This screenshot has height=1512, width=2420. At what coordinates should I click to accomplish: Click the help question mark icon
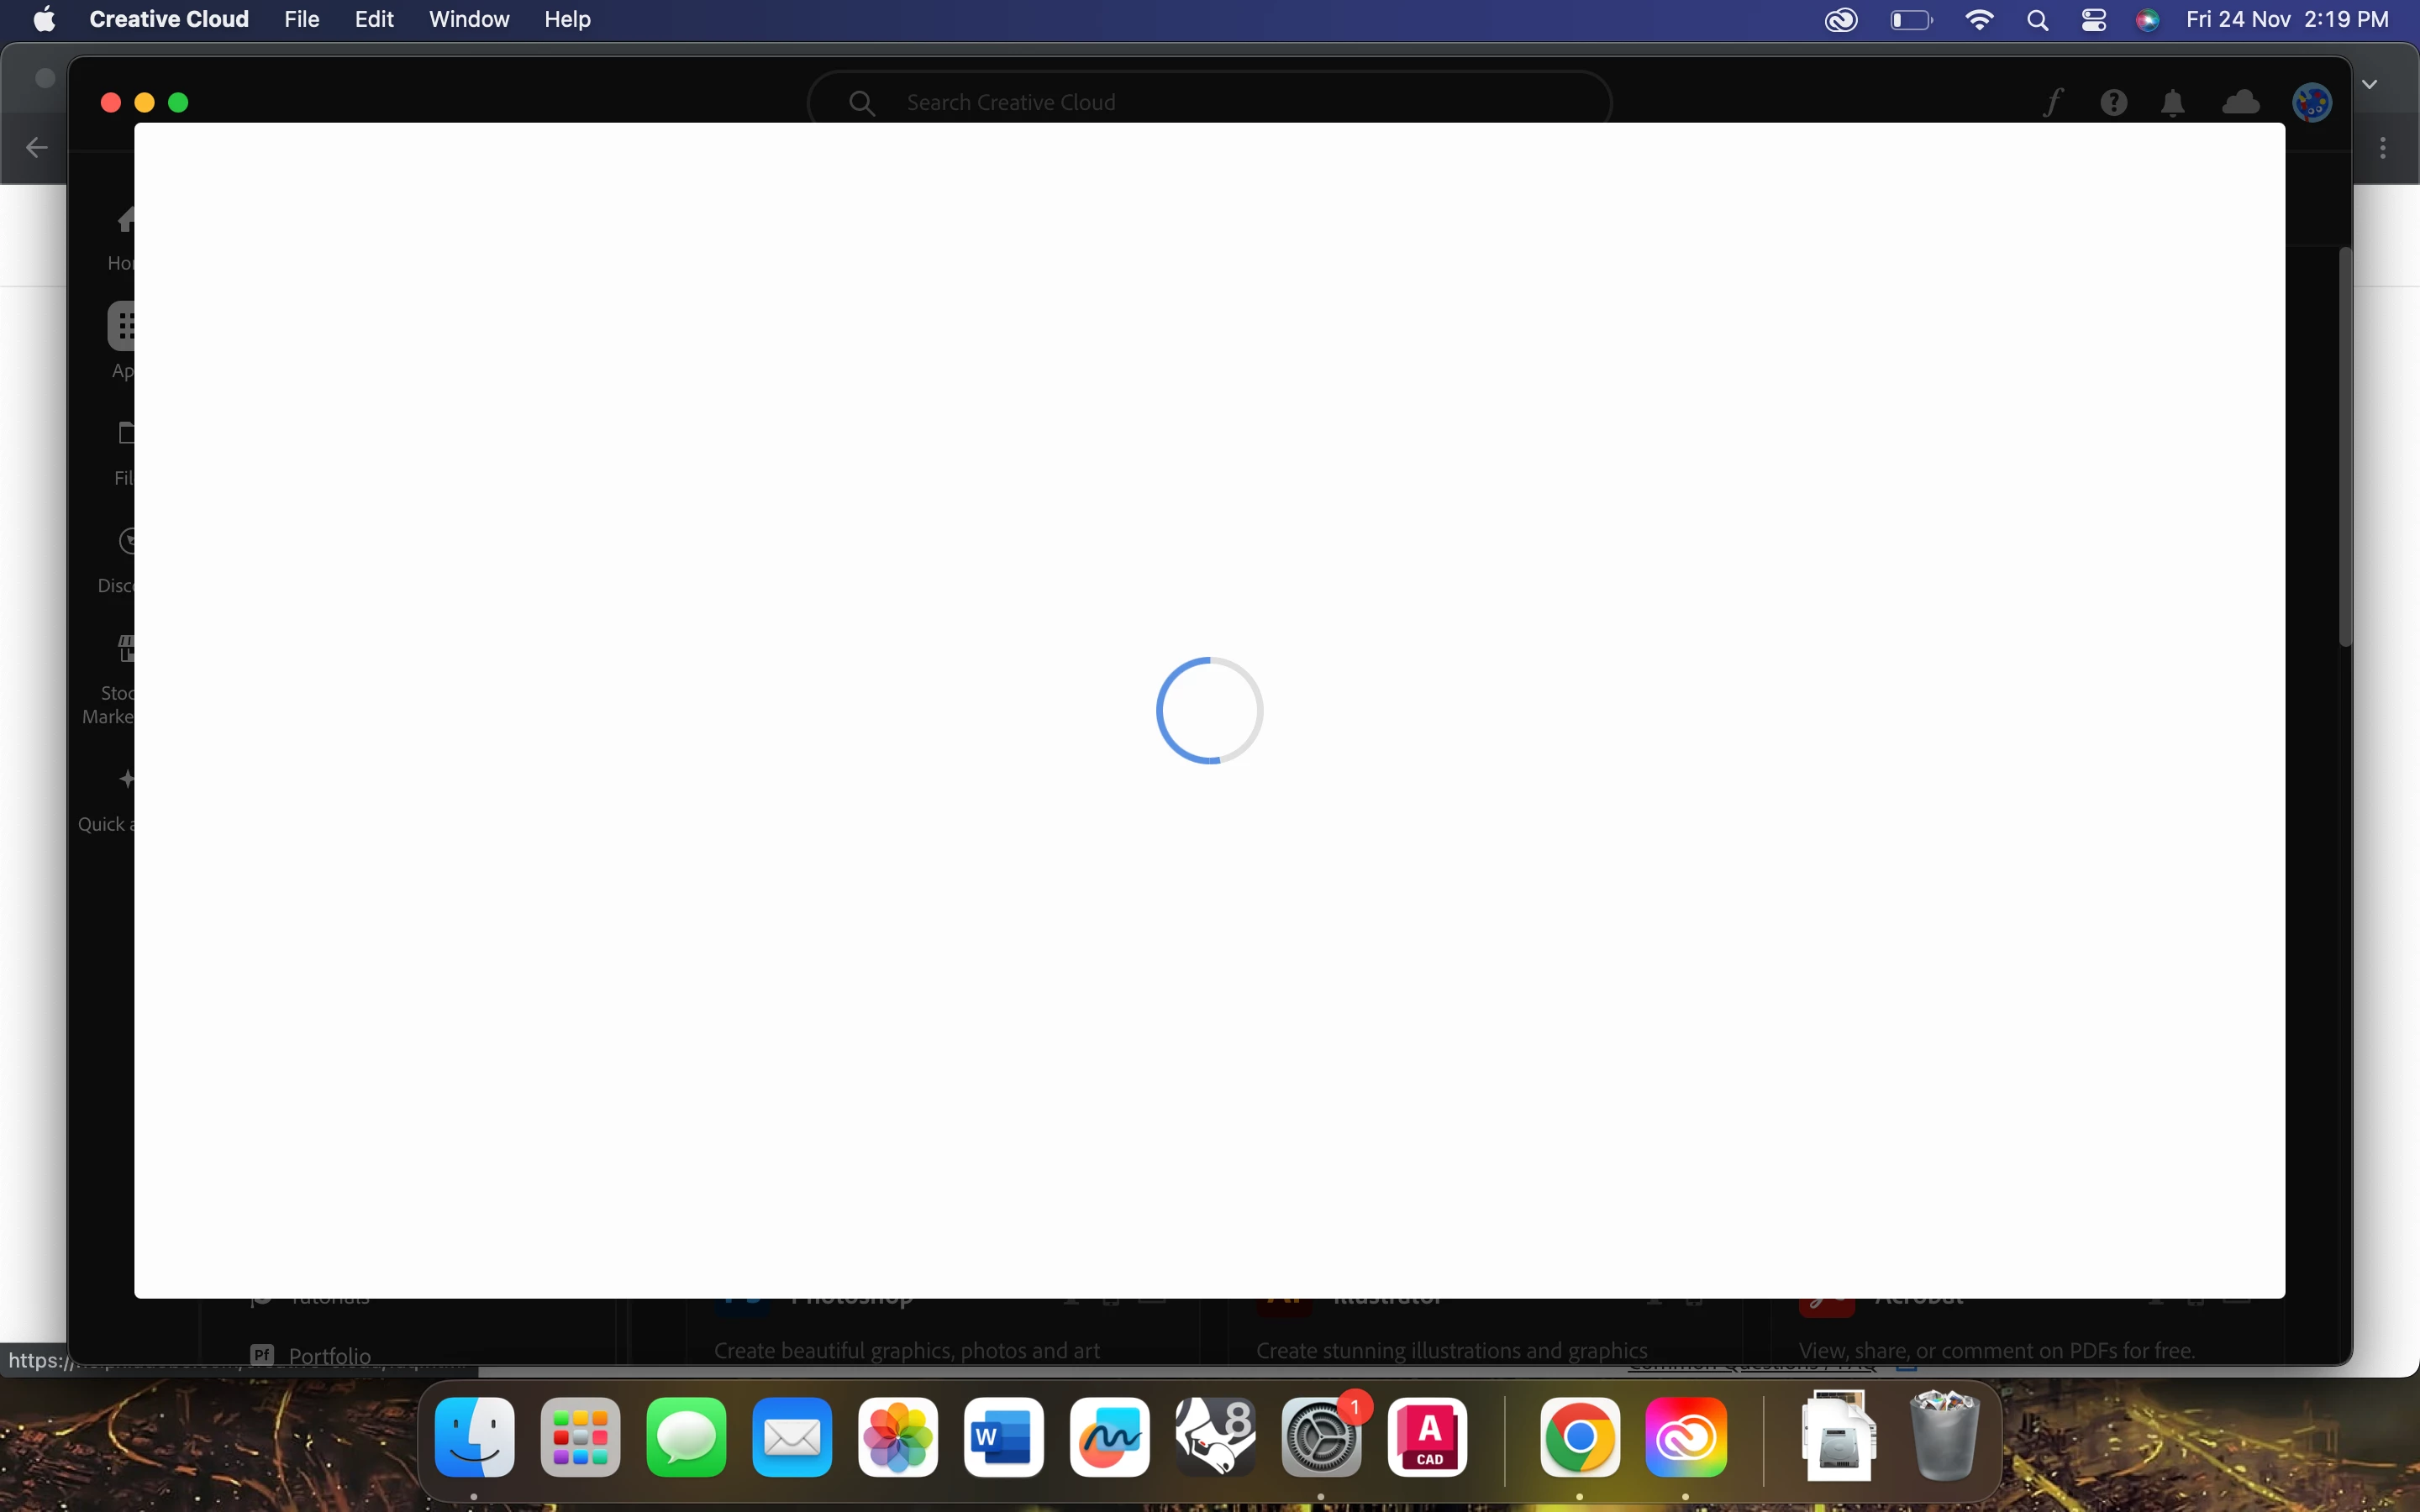2113,102
